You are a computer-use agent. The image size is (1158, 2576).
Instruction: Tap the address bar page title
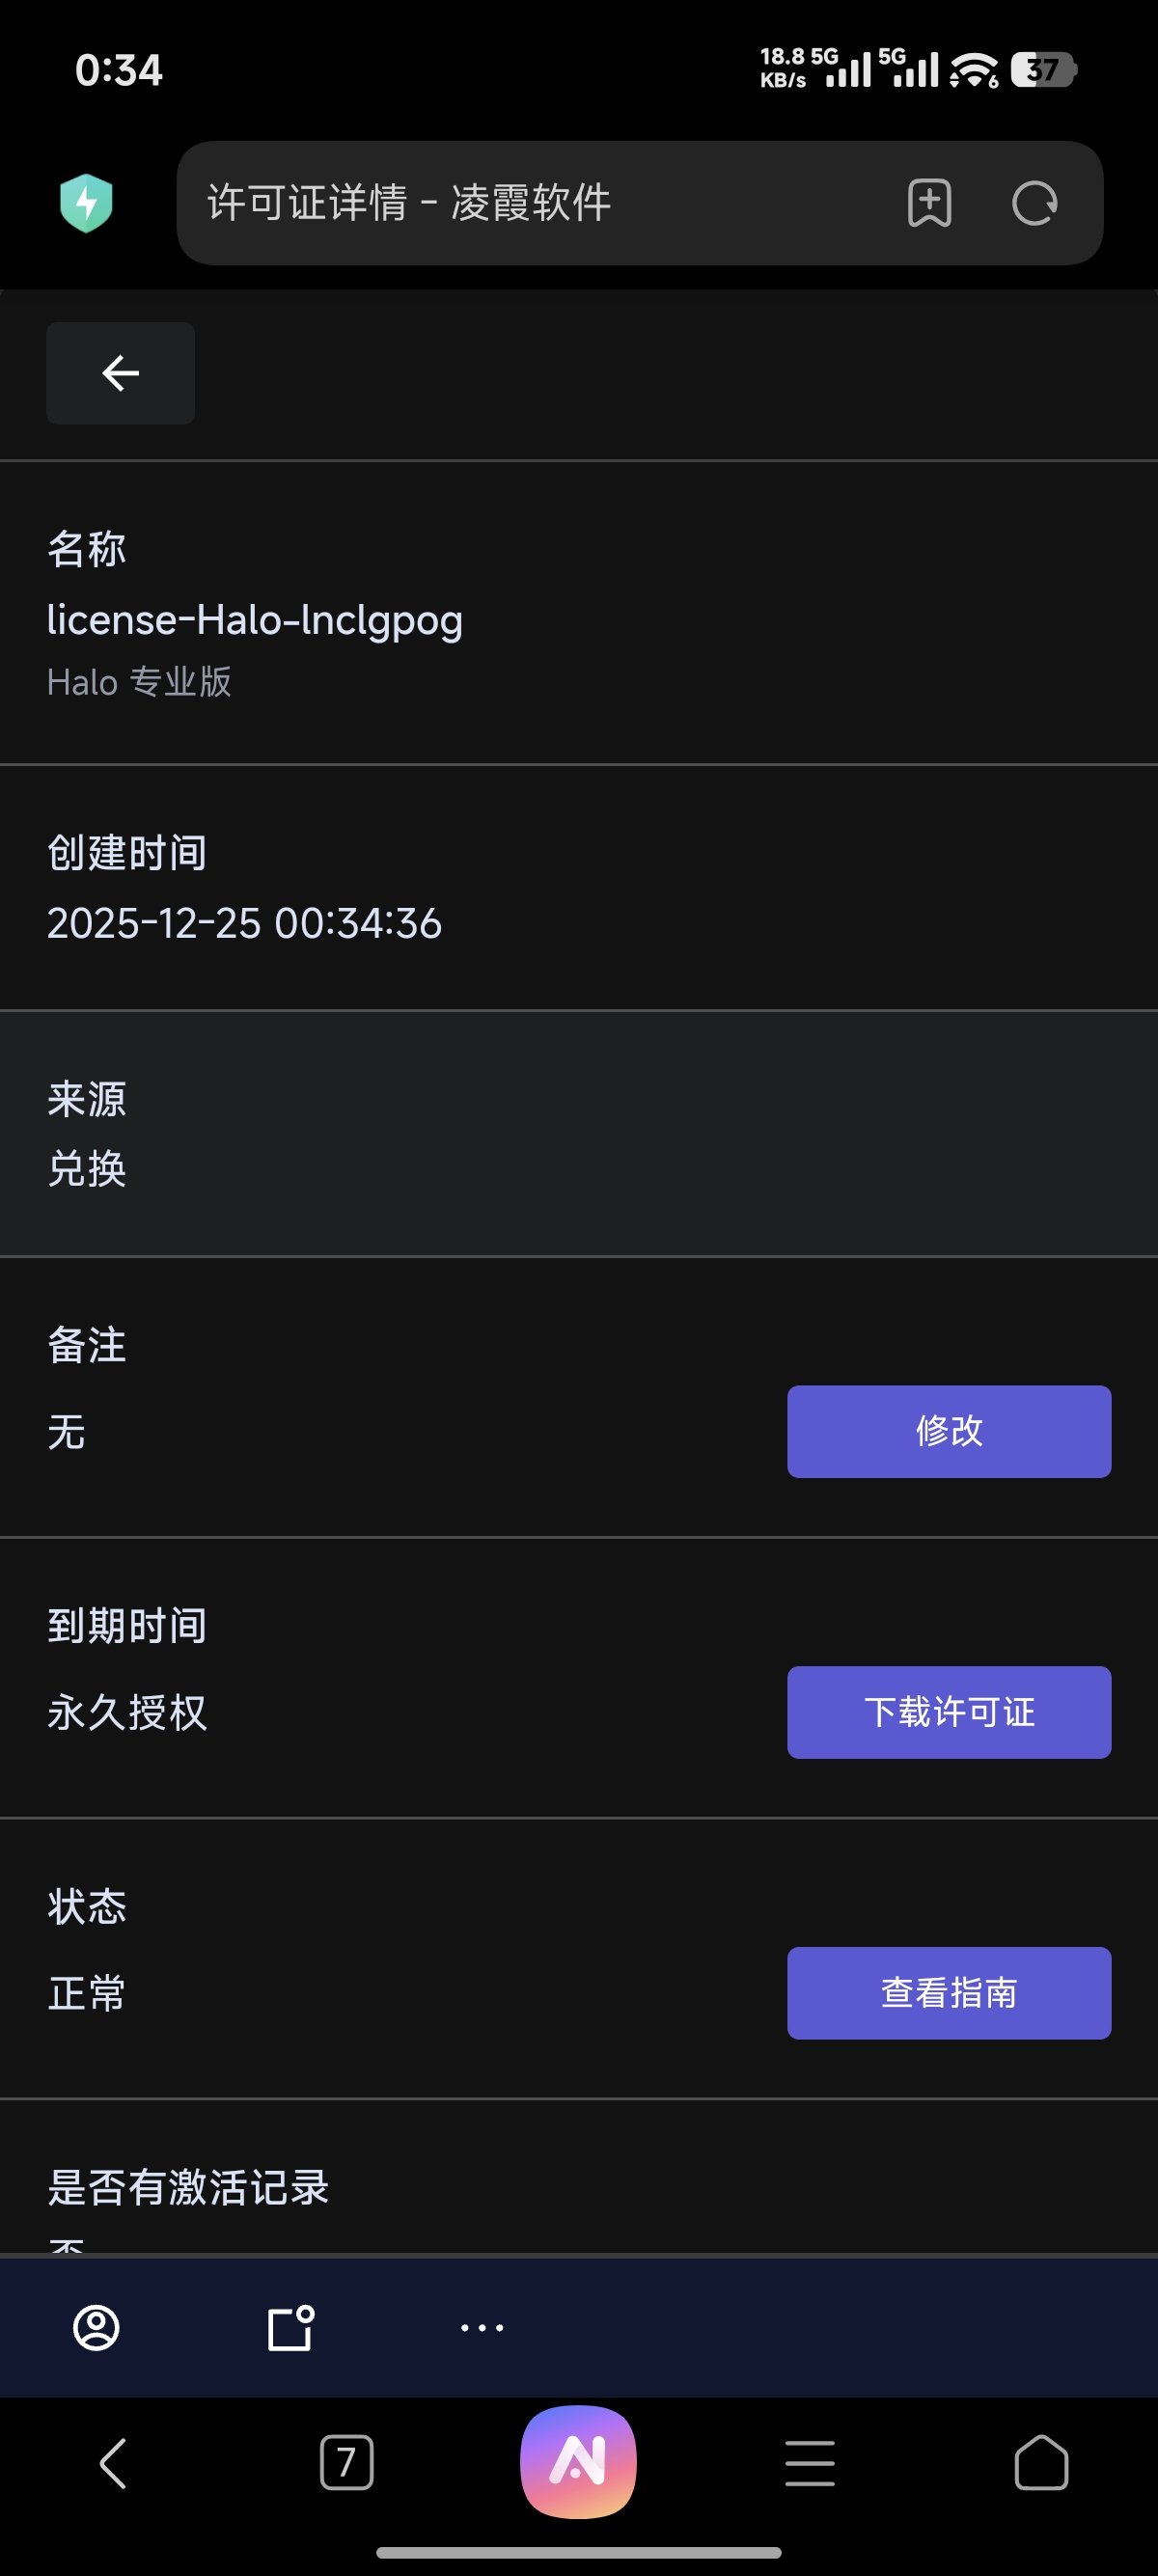point(410,203)
